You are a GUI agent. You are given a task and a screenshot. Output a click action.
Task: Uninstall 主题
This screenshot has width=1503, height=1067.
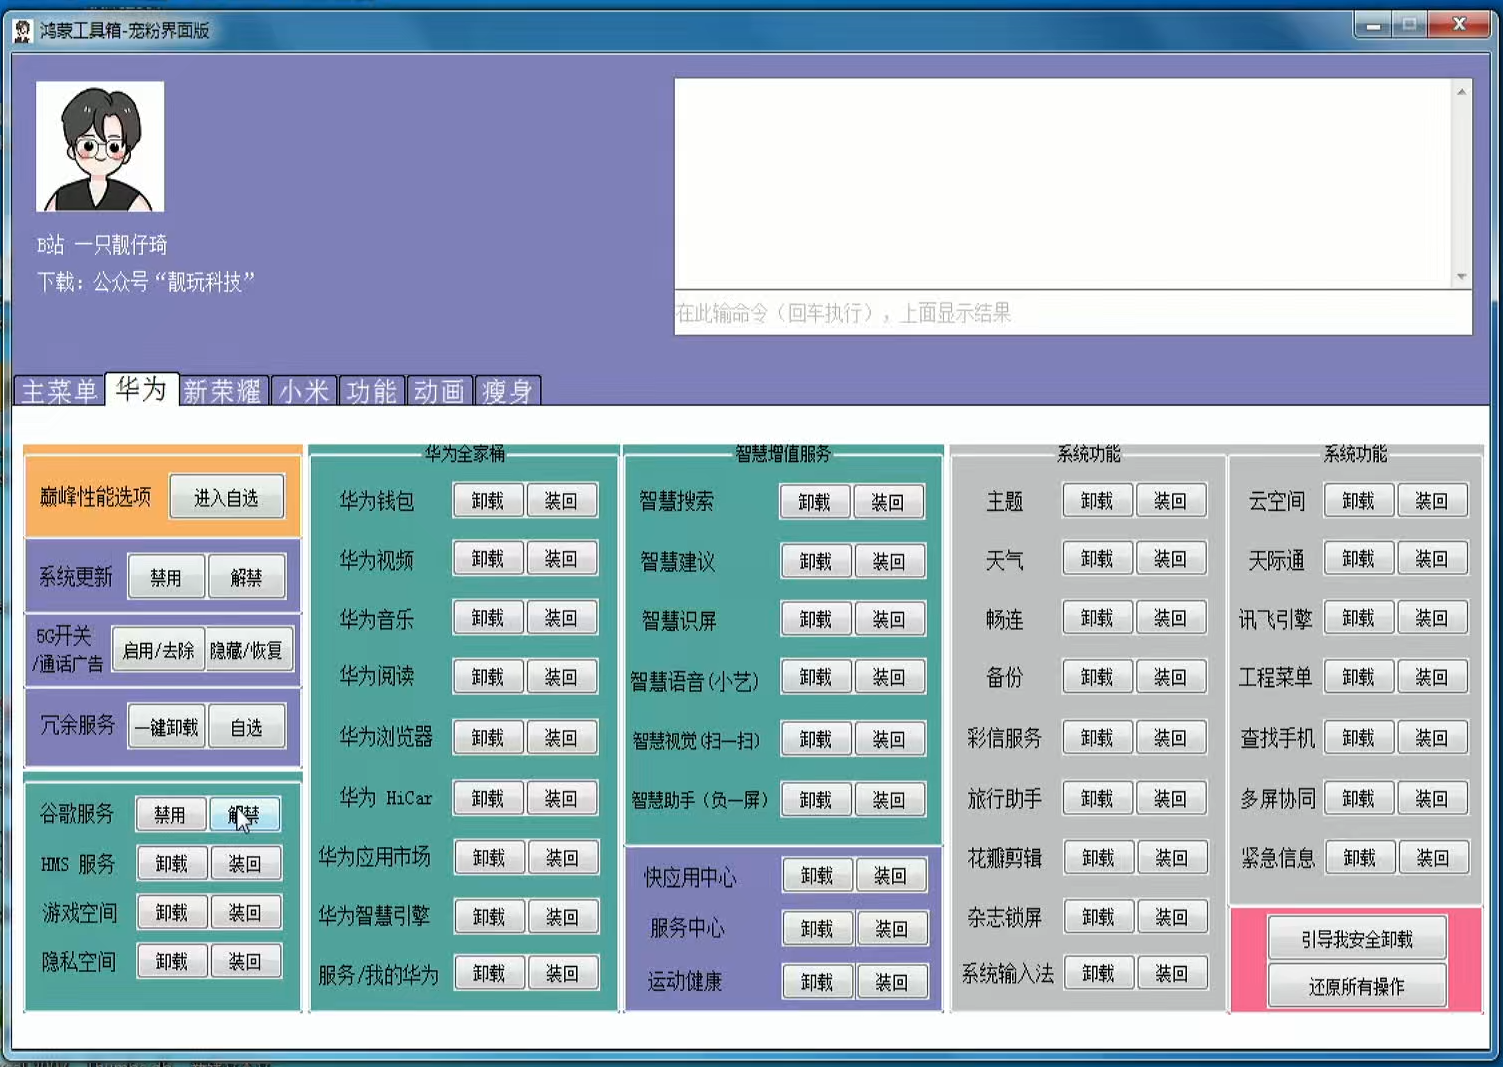coord(1097,500)
